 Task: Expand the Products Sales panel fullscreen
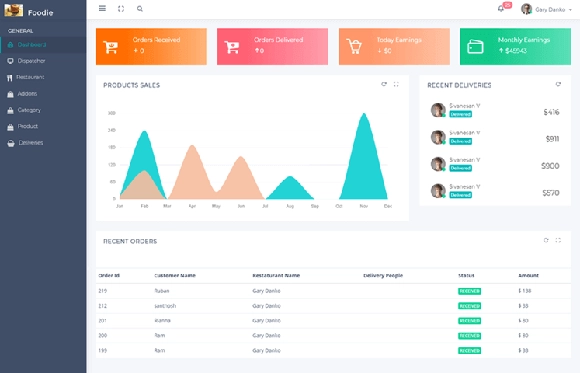[396, 84]
